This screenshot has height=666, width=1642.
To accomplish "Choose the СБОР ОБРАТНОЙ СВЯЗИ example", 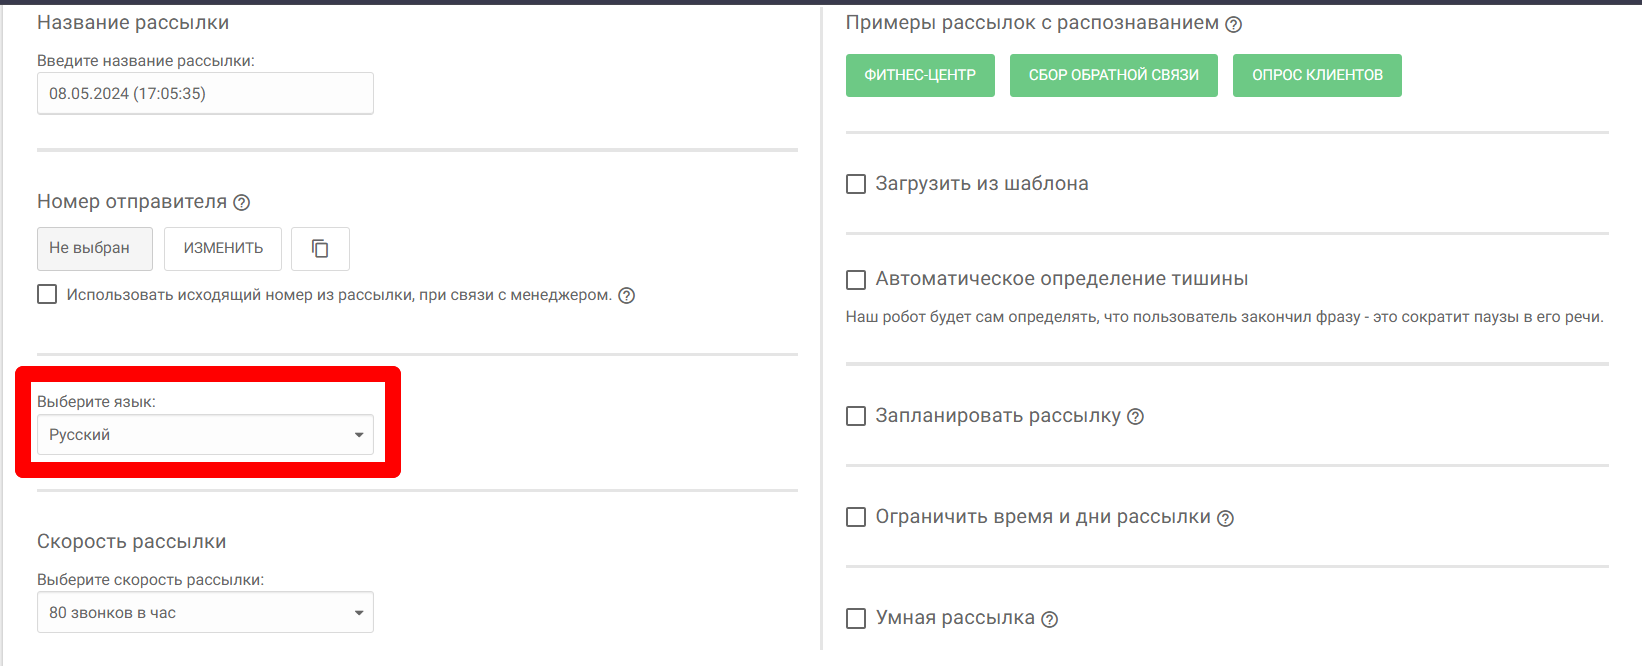I will click(x=1113, y=76).
